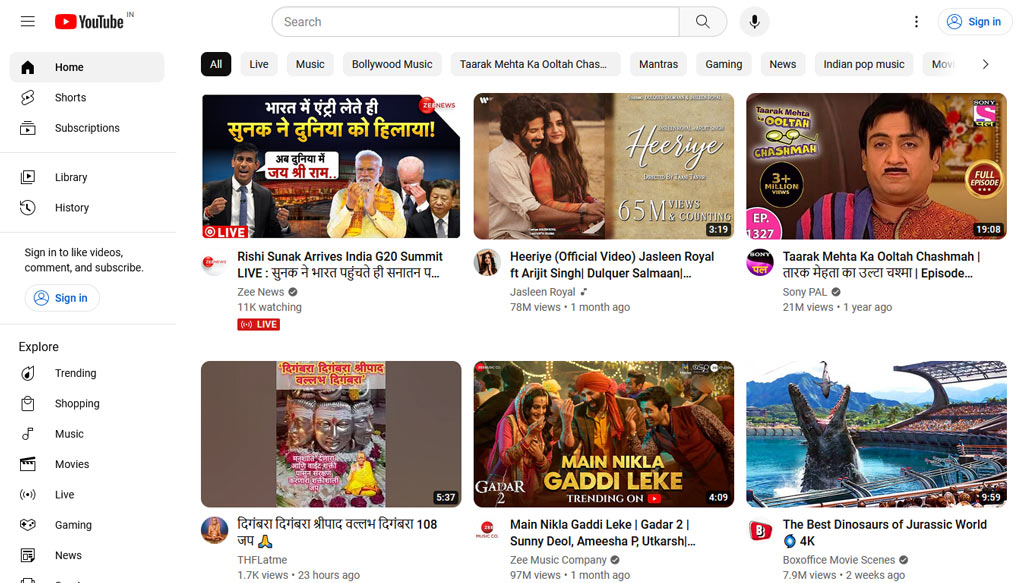Open the Rishi Sunak G20 Summit video title
The width and height of the screenshot is (1024, 583).
tap(340, 264)
